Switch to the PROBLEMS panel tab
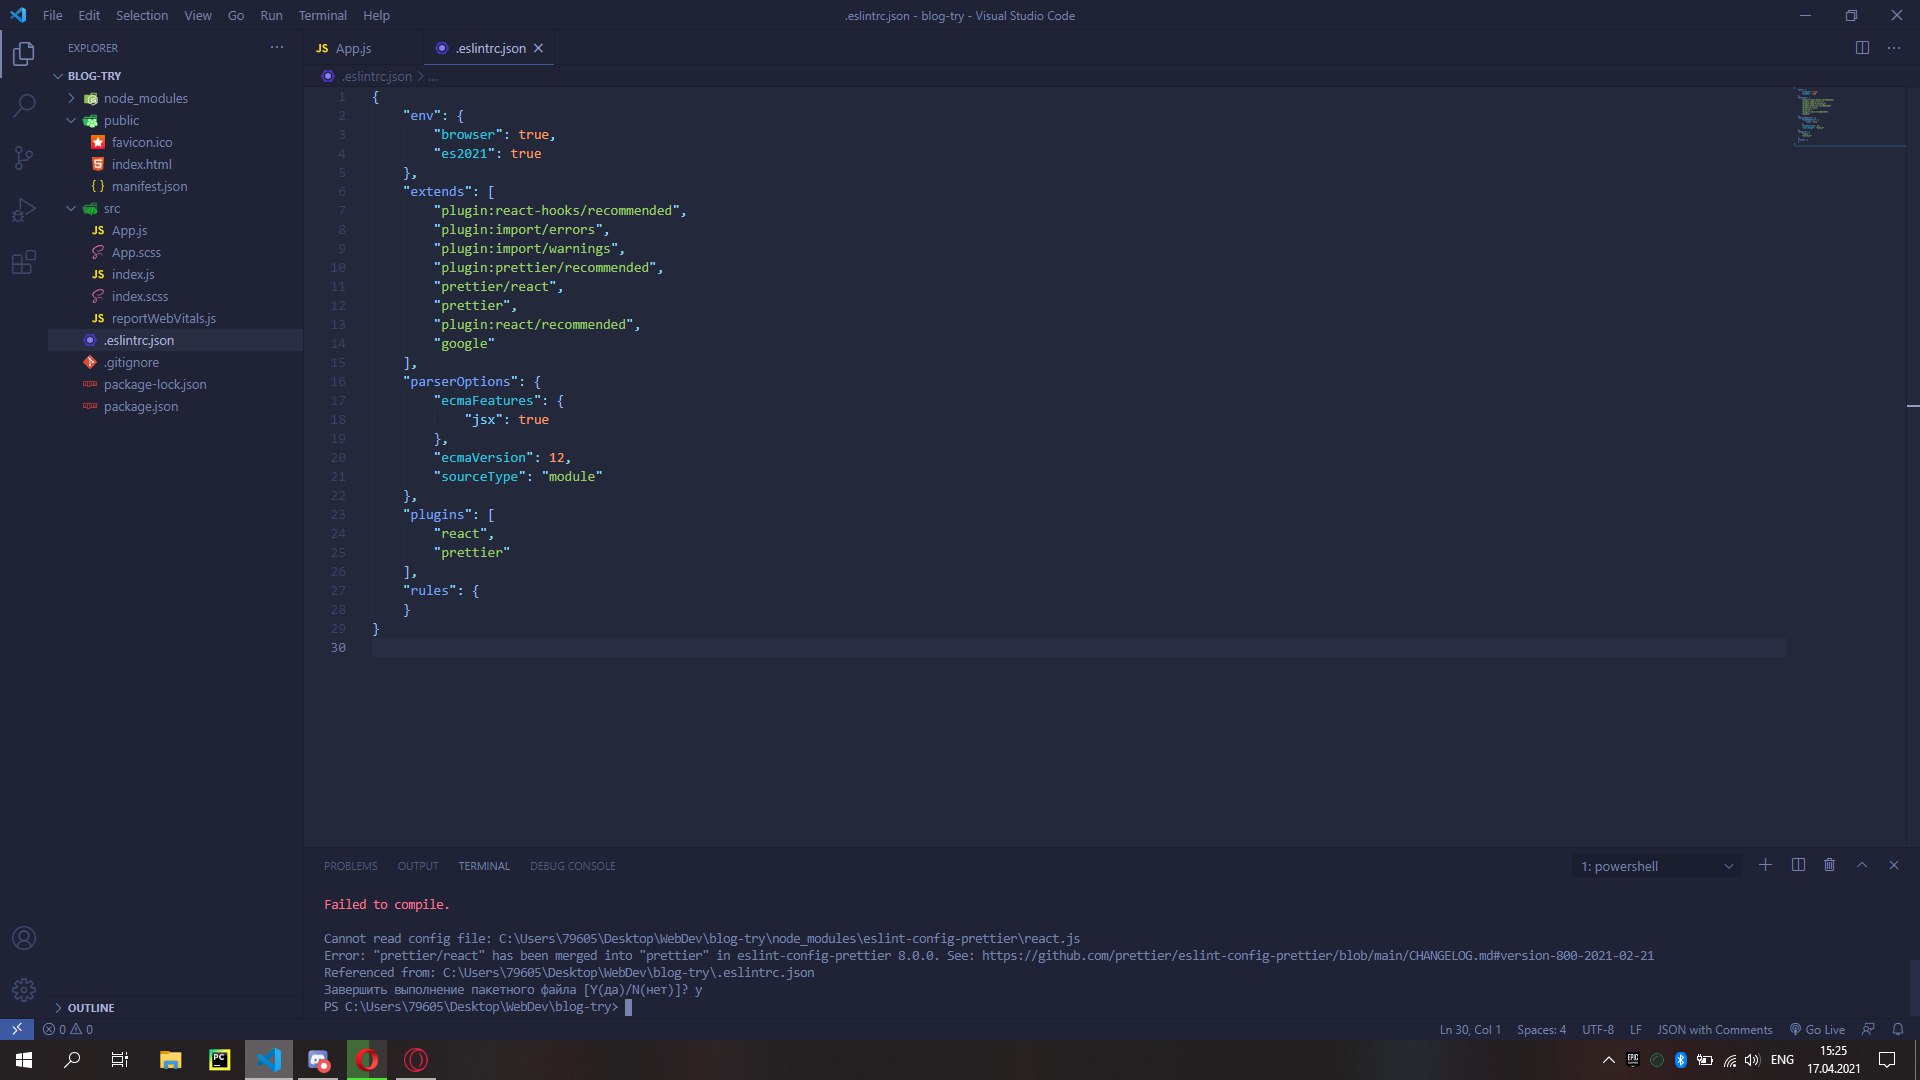This screenshot has width=1920, height=1080. pyautogui.click(x=350, y=866)
